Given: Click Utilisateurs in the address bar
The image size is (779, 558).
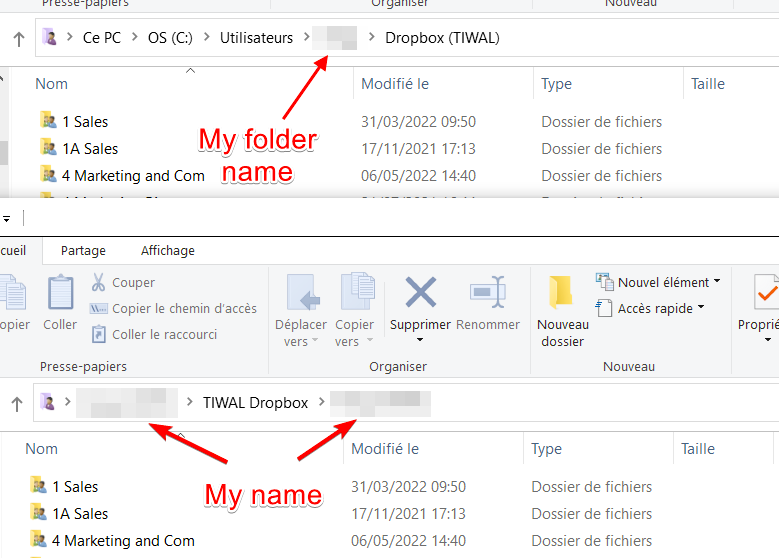Looking at the screenshot, I should (x=256, y=38).
